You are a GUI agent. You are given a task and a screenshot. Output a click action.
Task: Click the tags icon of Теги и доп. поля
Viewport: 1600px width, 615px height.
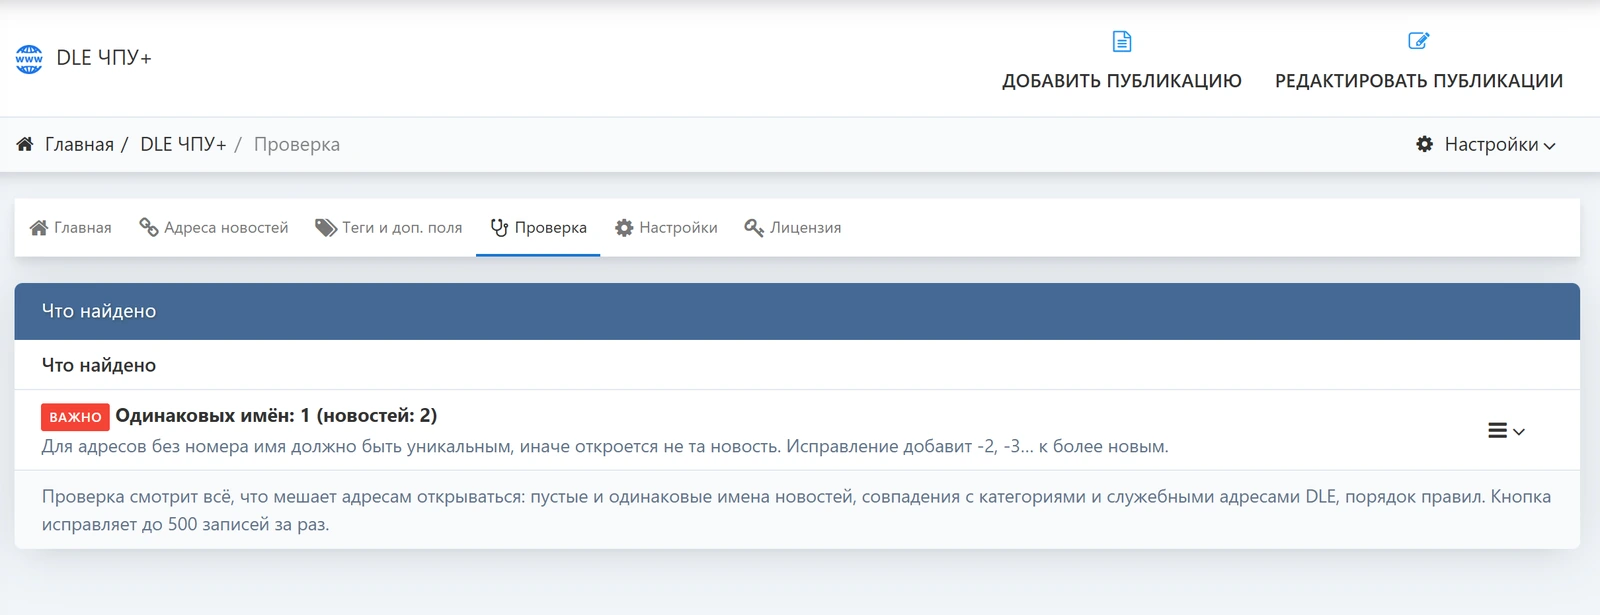click(x=326, y=228)
